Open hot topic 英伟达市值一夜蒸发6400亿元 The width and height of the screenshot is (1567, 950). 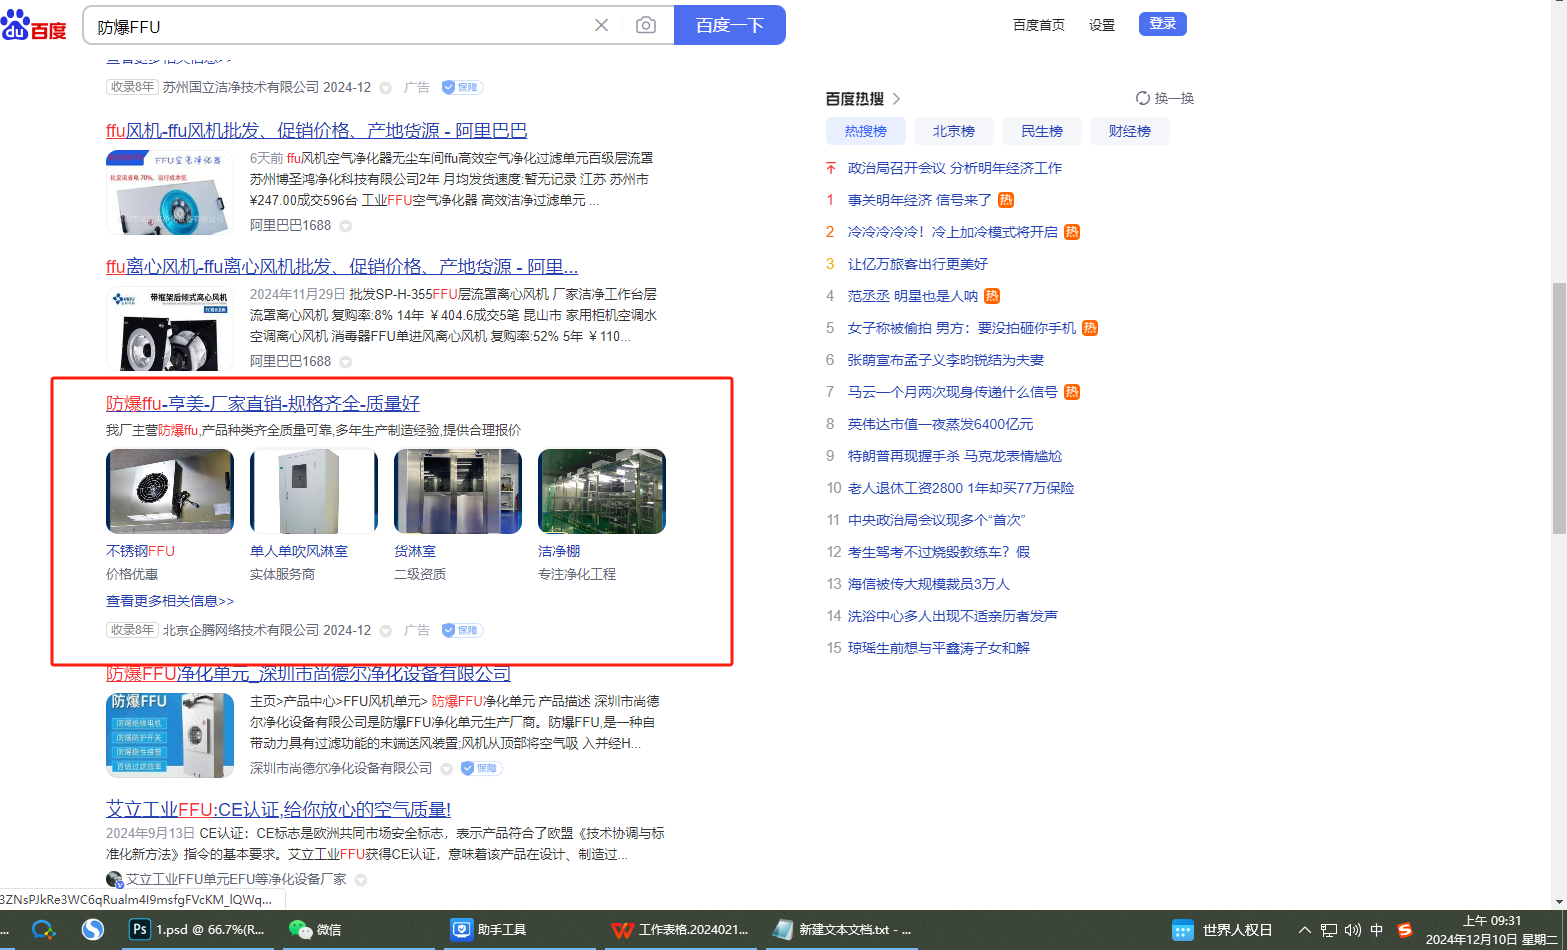[x=941, y=424]
